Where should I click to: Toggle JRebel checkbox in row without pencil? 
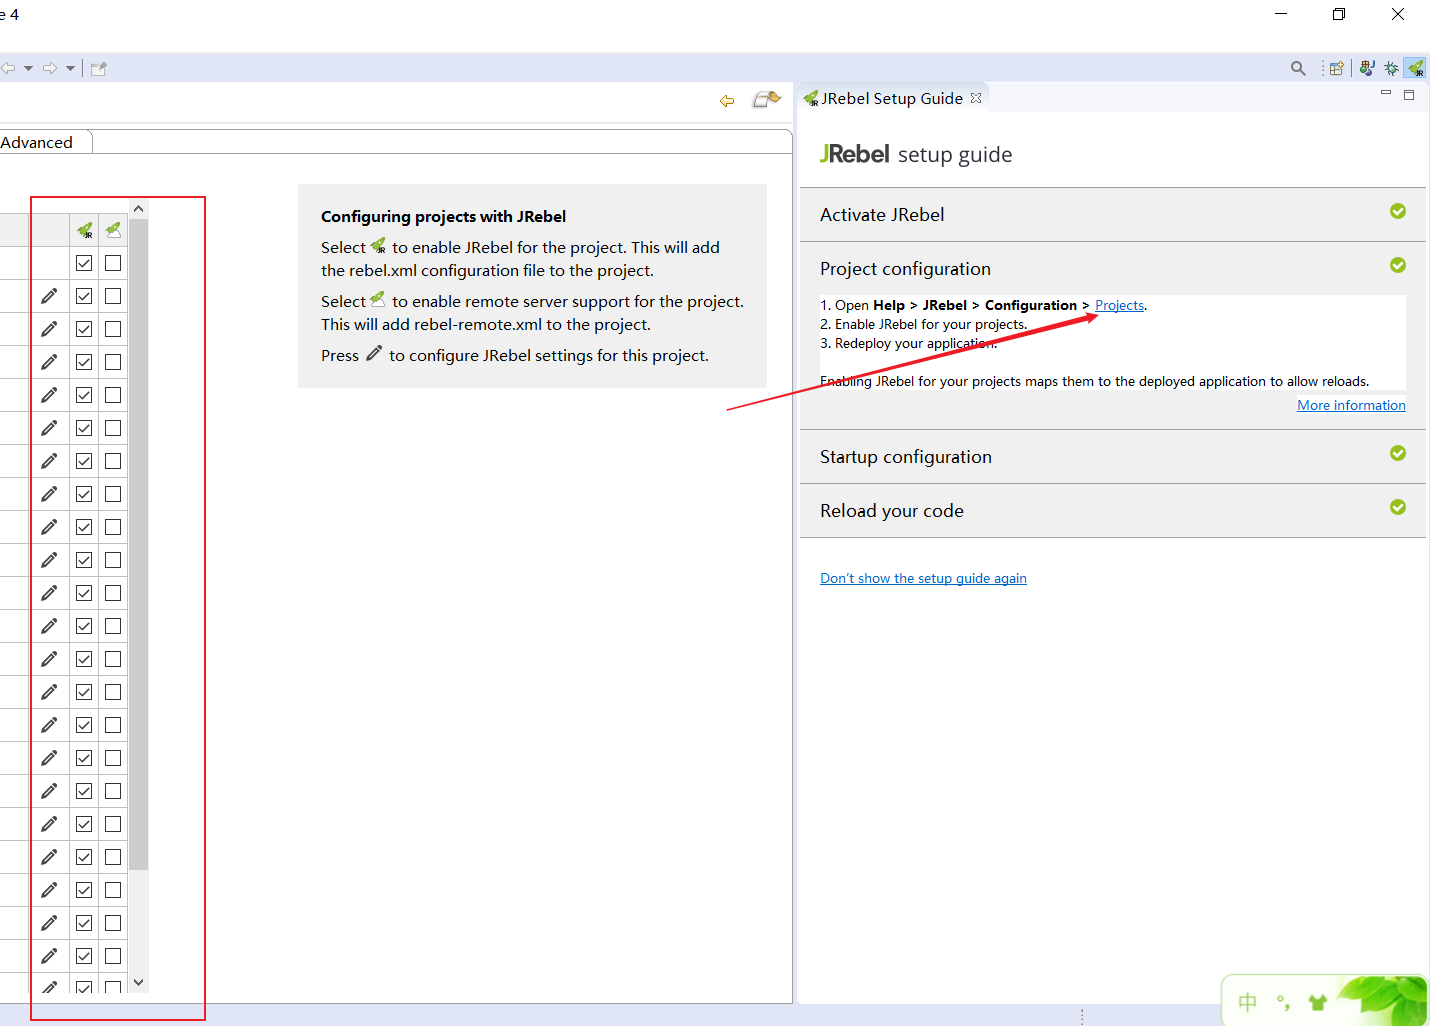tap(84, 263)
